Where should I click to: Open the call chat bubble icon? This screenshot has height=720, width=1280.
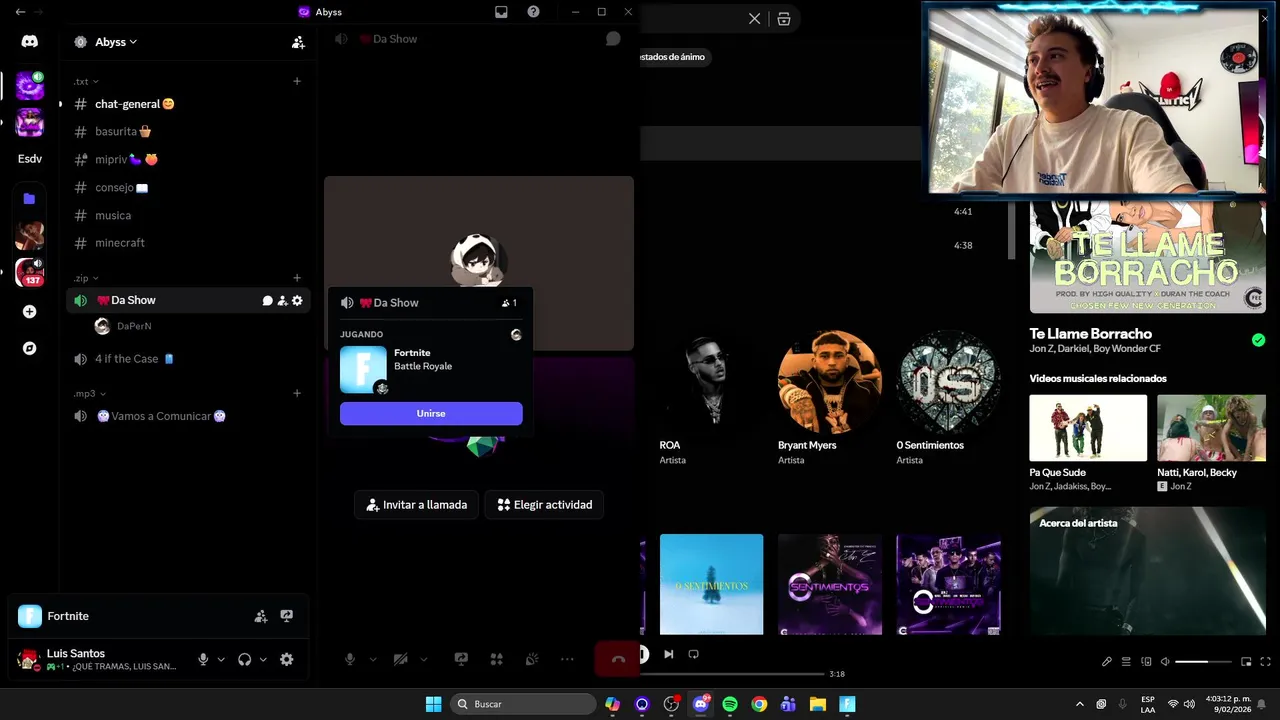613,39
